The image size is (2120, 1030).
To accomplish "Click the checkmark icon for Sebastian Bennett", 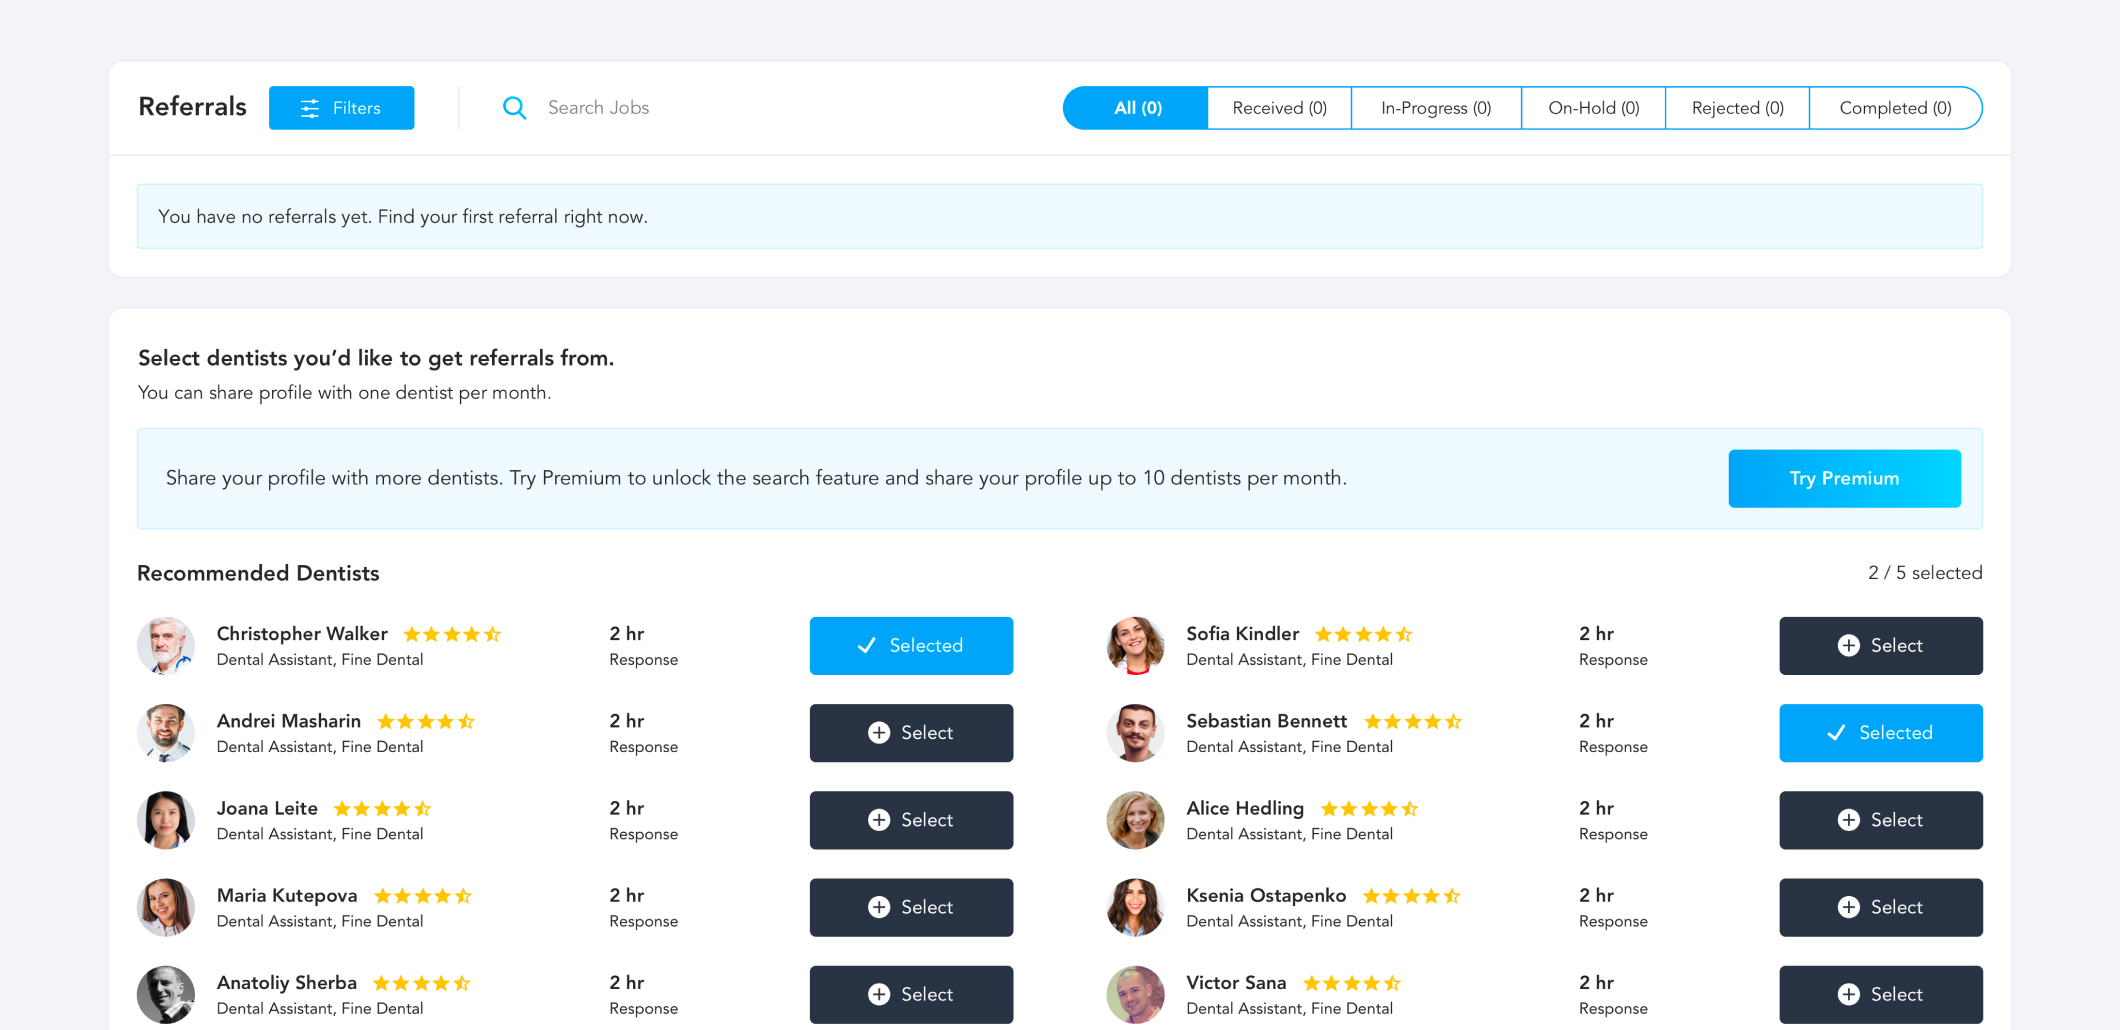I will (x=1836, y=733).
